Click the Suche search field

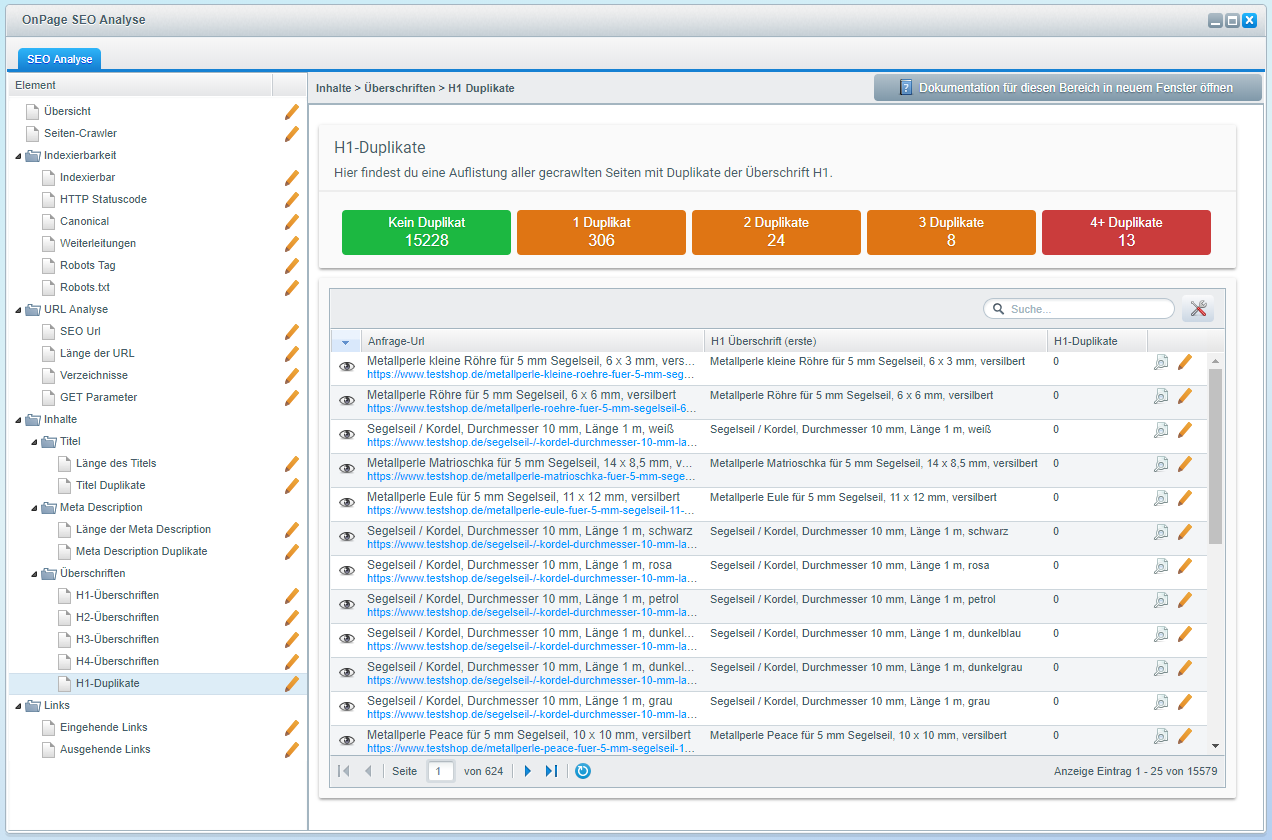1079,309
